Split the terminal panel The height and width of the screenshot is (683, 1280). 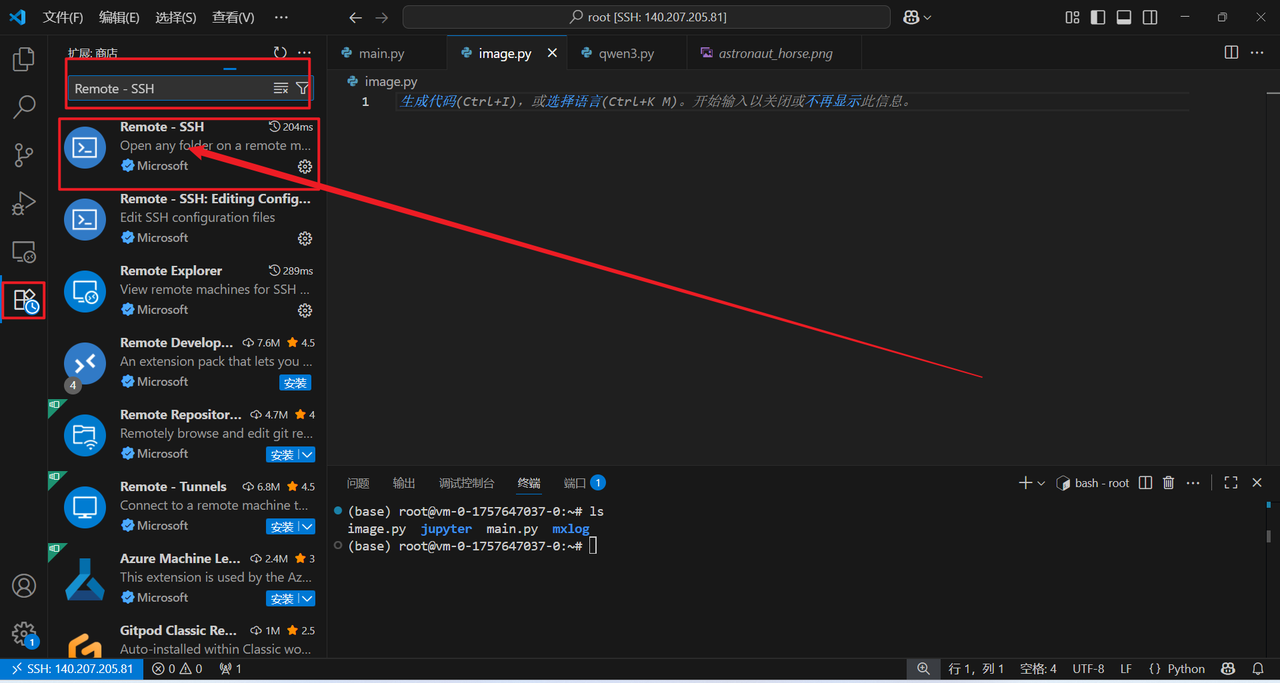[x=1146, y=483]
